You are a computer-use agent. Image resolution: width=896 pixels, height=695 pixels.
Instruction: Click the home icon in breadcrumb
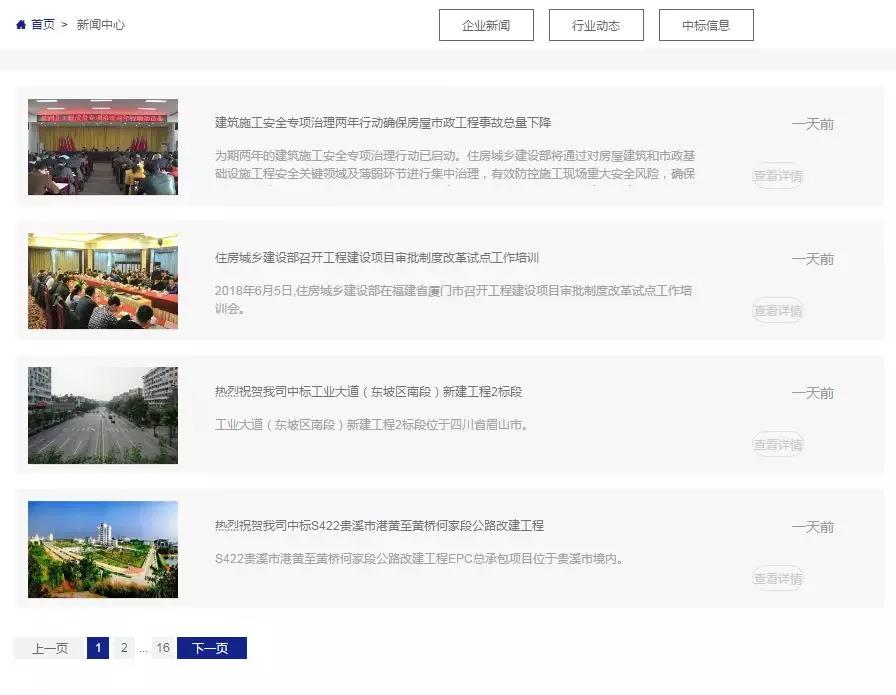point(21,25)
